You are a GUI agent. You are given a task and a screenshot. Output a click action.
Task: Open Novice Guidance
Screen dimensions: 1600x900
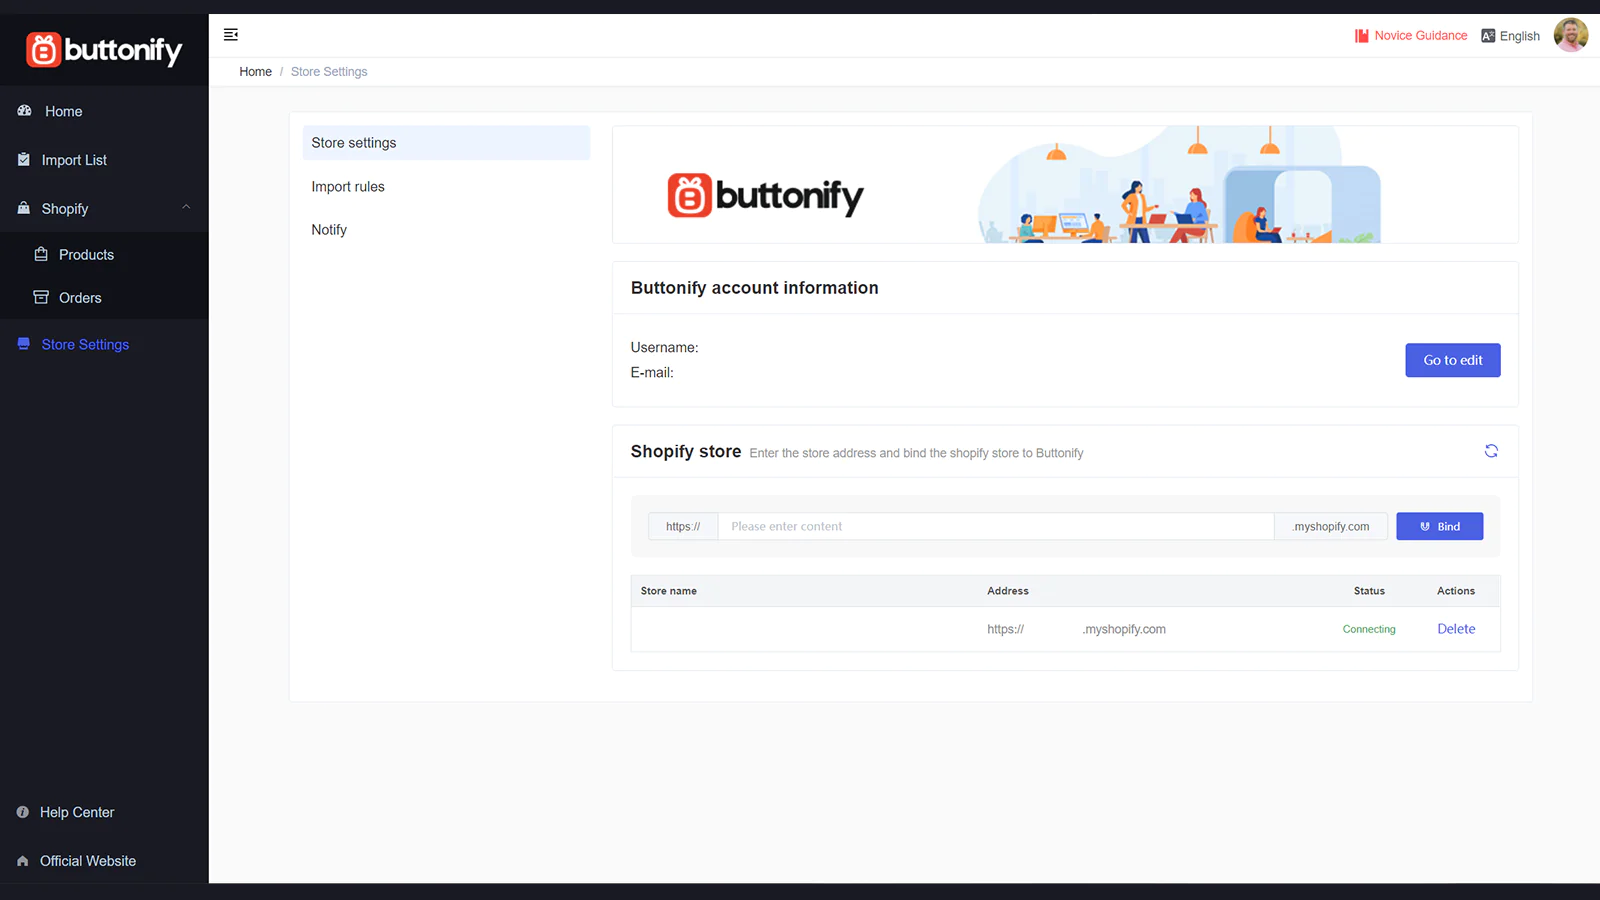pos(1420,36)
